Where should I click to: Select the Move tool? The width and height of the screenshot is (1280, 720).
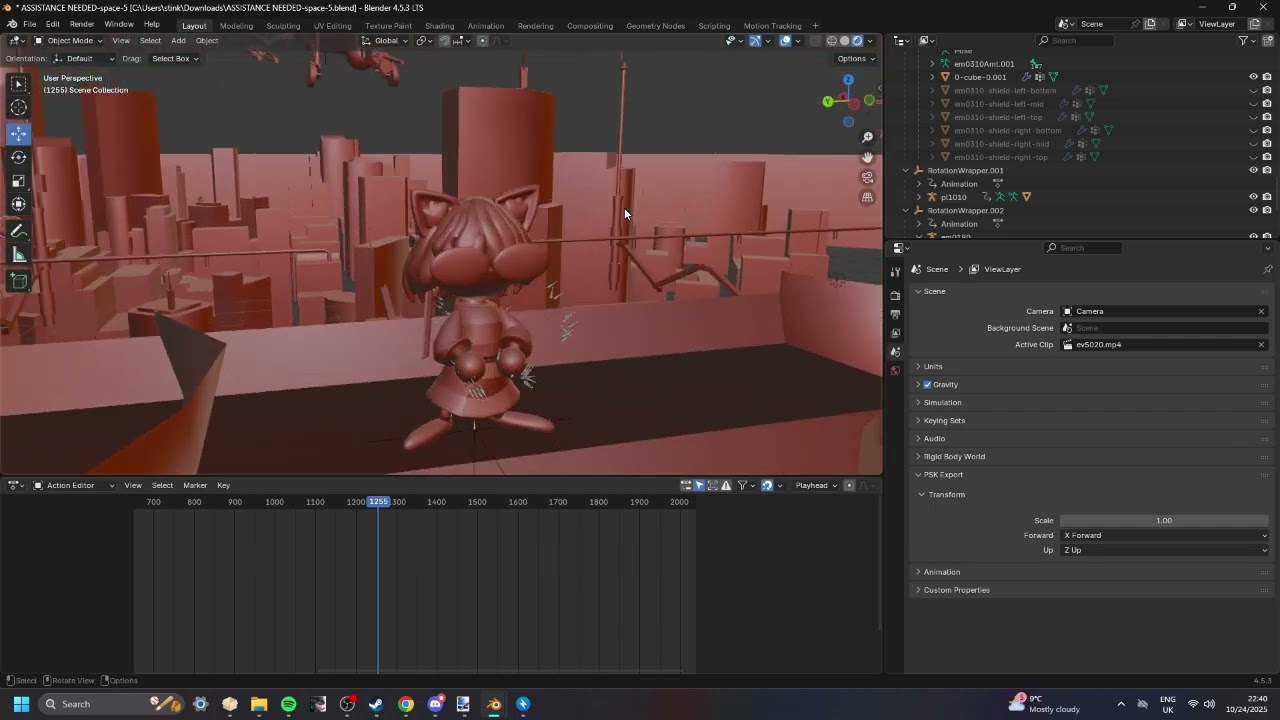click(19, 134)
